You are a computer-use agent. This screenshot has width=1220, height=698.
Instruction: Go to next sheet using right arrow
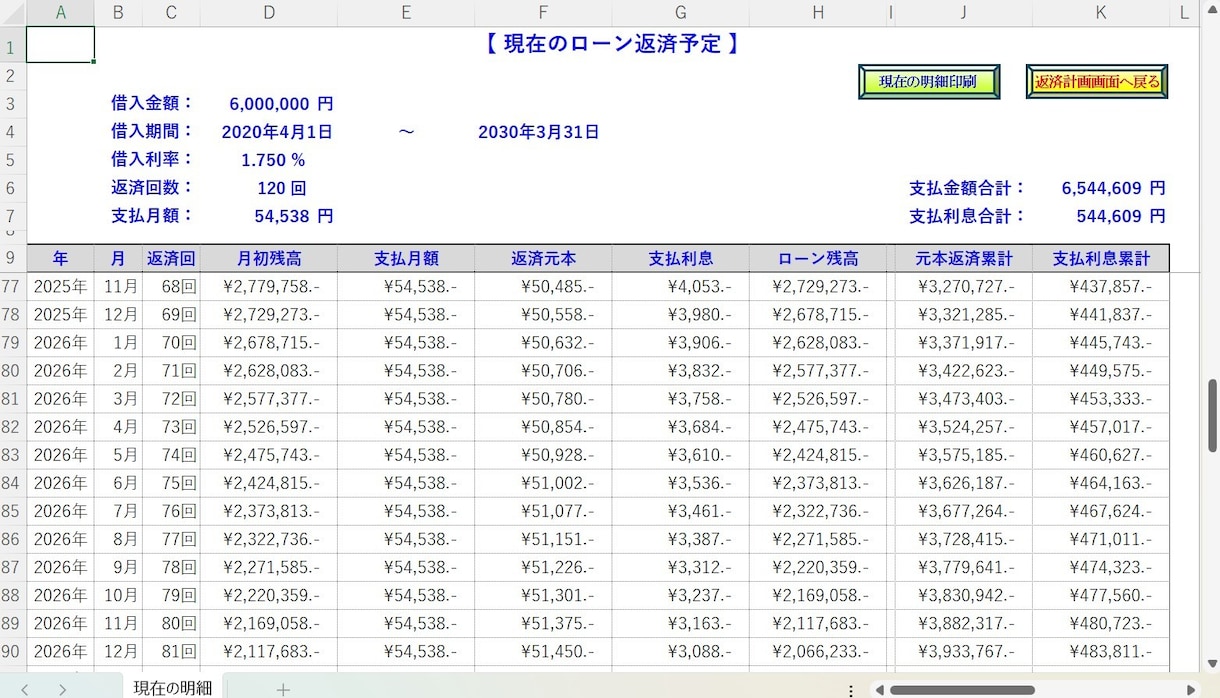[62, 689]
